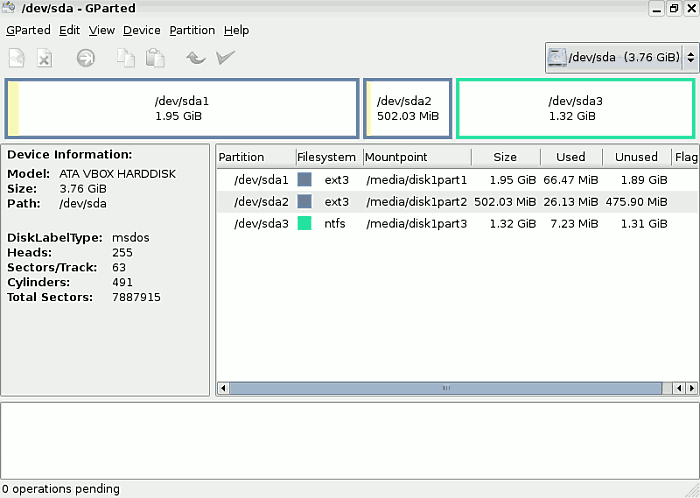Screen dimensions: 700x498
Task: Click the Copy partition toolbar icon
Action: click(x=125, y=58)
